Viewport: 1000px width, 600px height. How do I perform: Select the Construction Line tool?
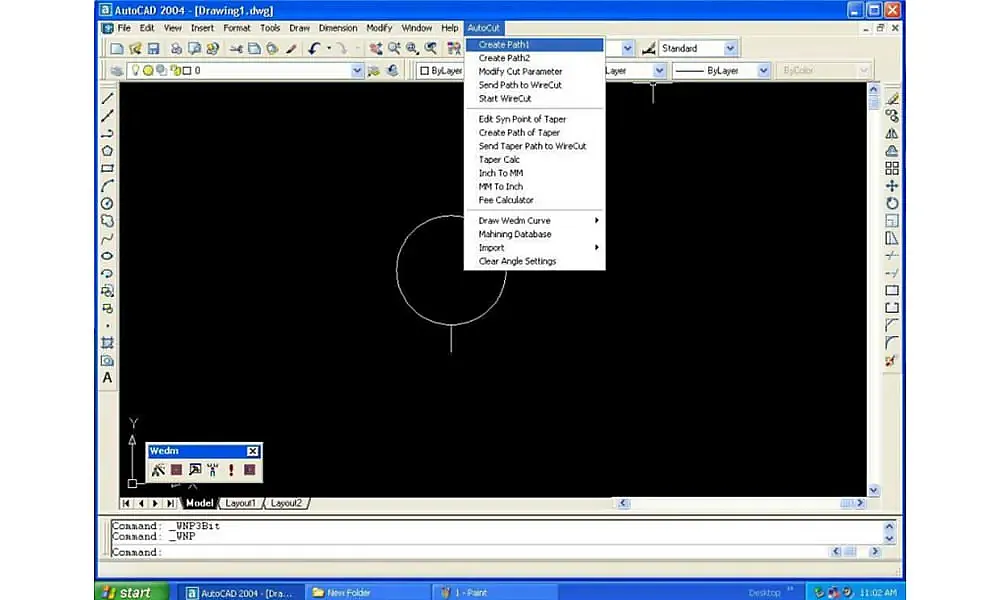pos(107,115)
